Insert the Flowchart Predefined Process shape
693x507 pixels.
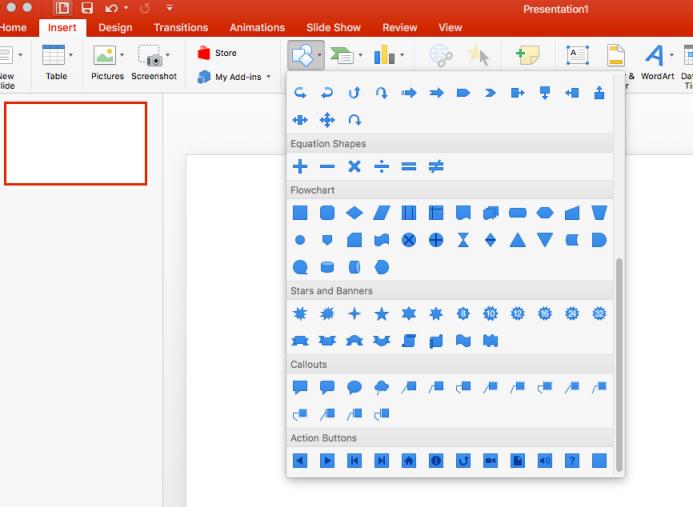click(x=409, y=213)
